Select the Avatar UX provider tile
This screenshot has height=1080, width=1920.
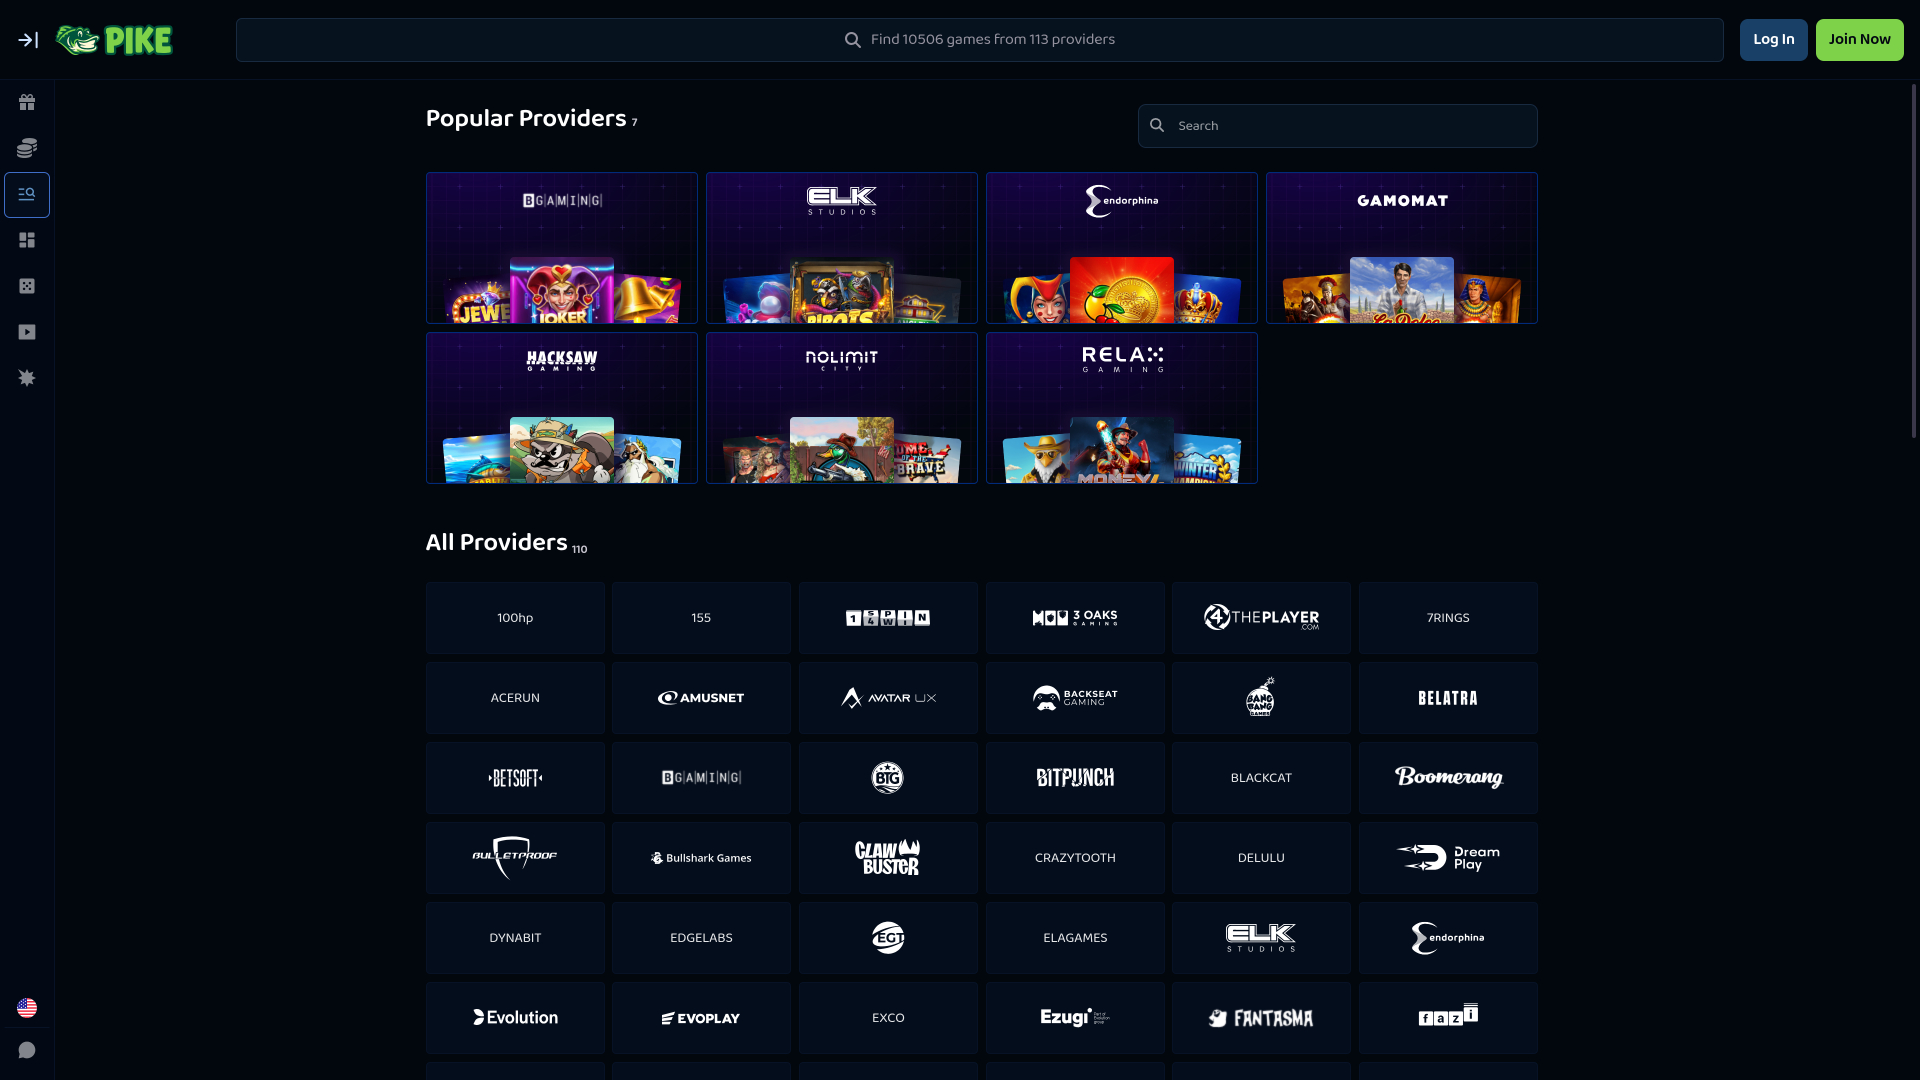(x=888, y=698)
